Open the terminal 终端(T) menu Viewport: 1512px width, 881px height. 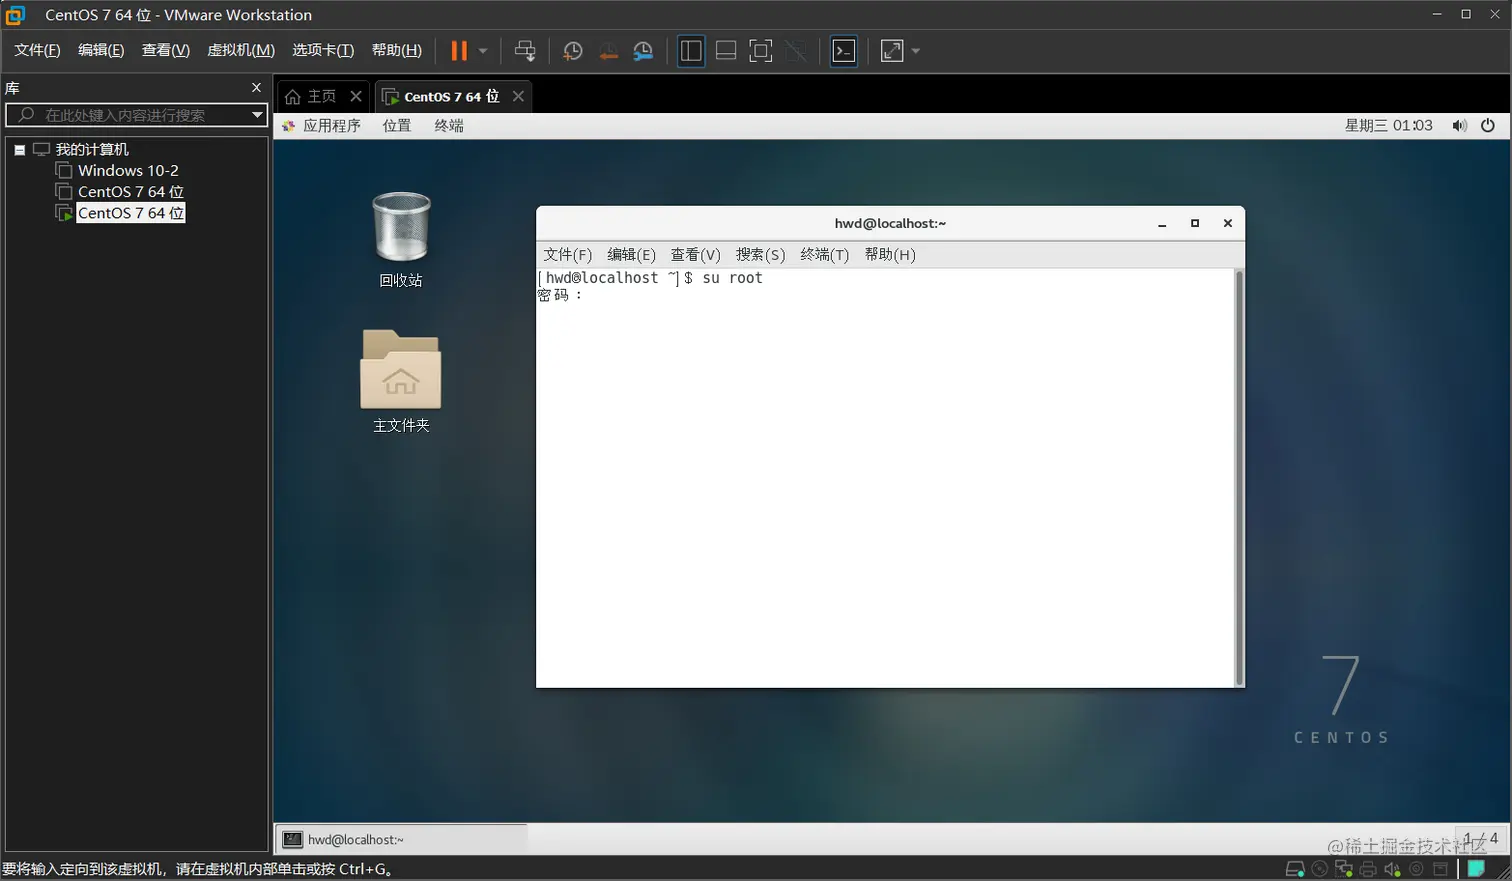tap(824, 255)
